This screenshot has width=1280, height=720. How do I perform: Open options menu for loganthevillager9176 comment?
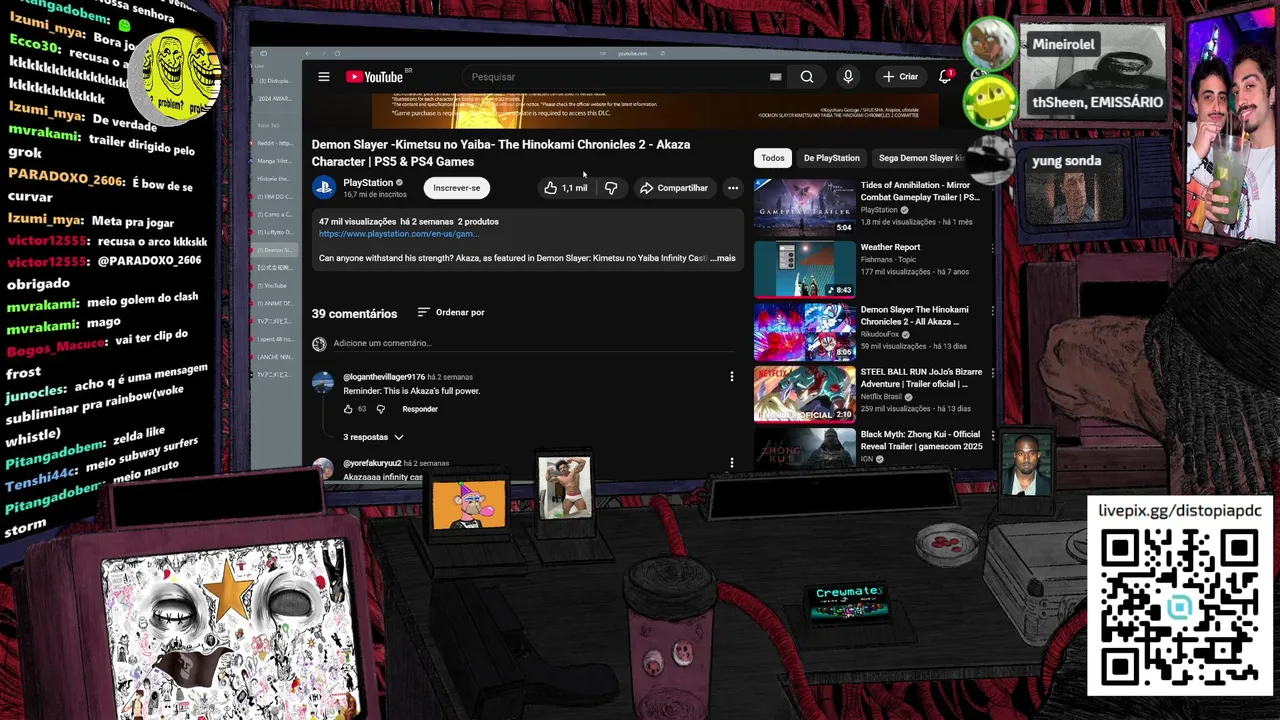click(x=732, y=377)
